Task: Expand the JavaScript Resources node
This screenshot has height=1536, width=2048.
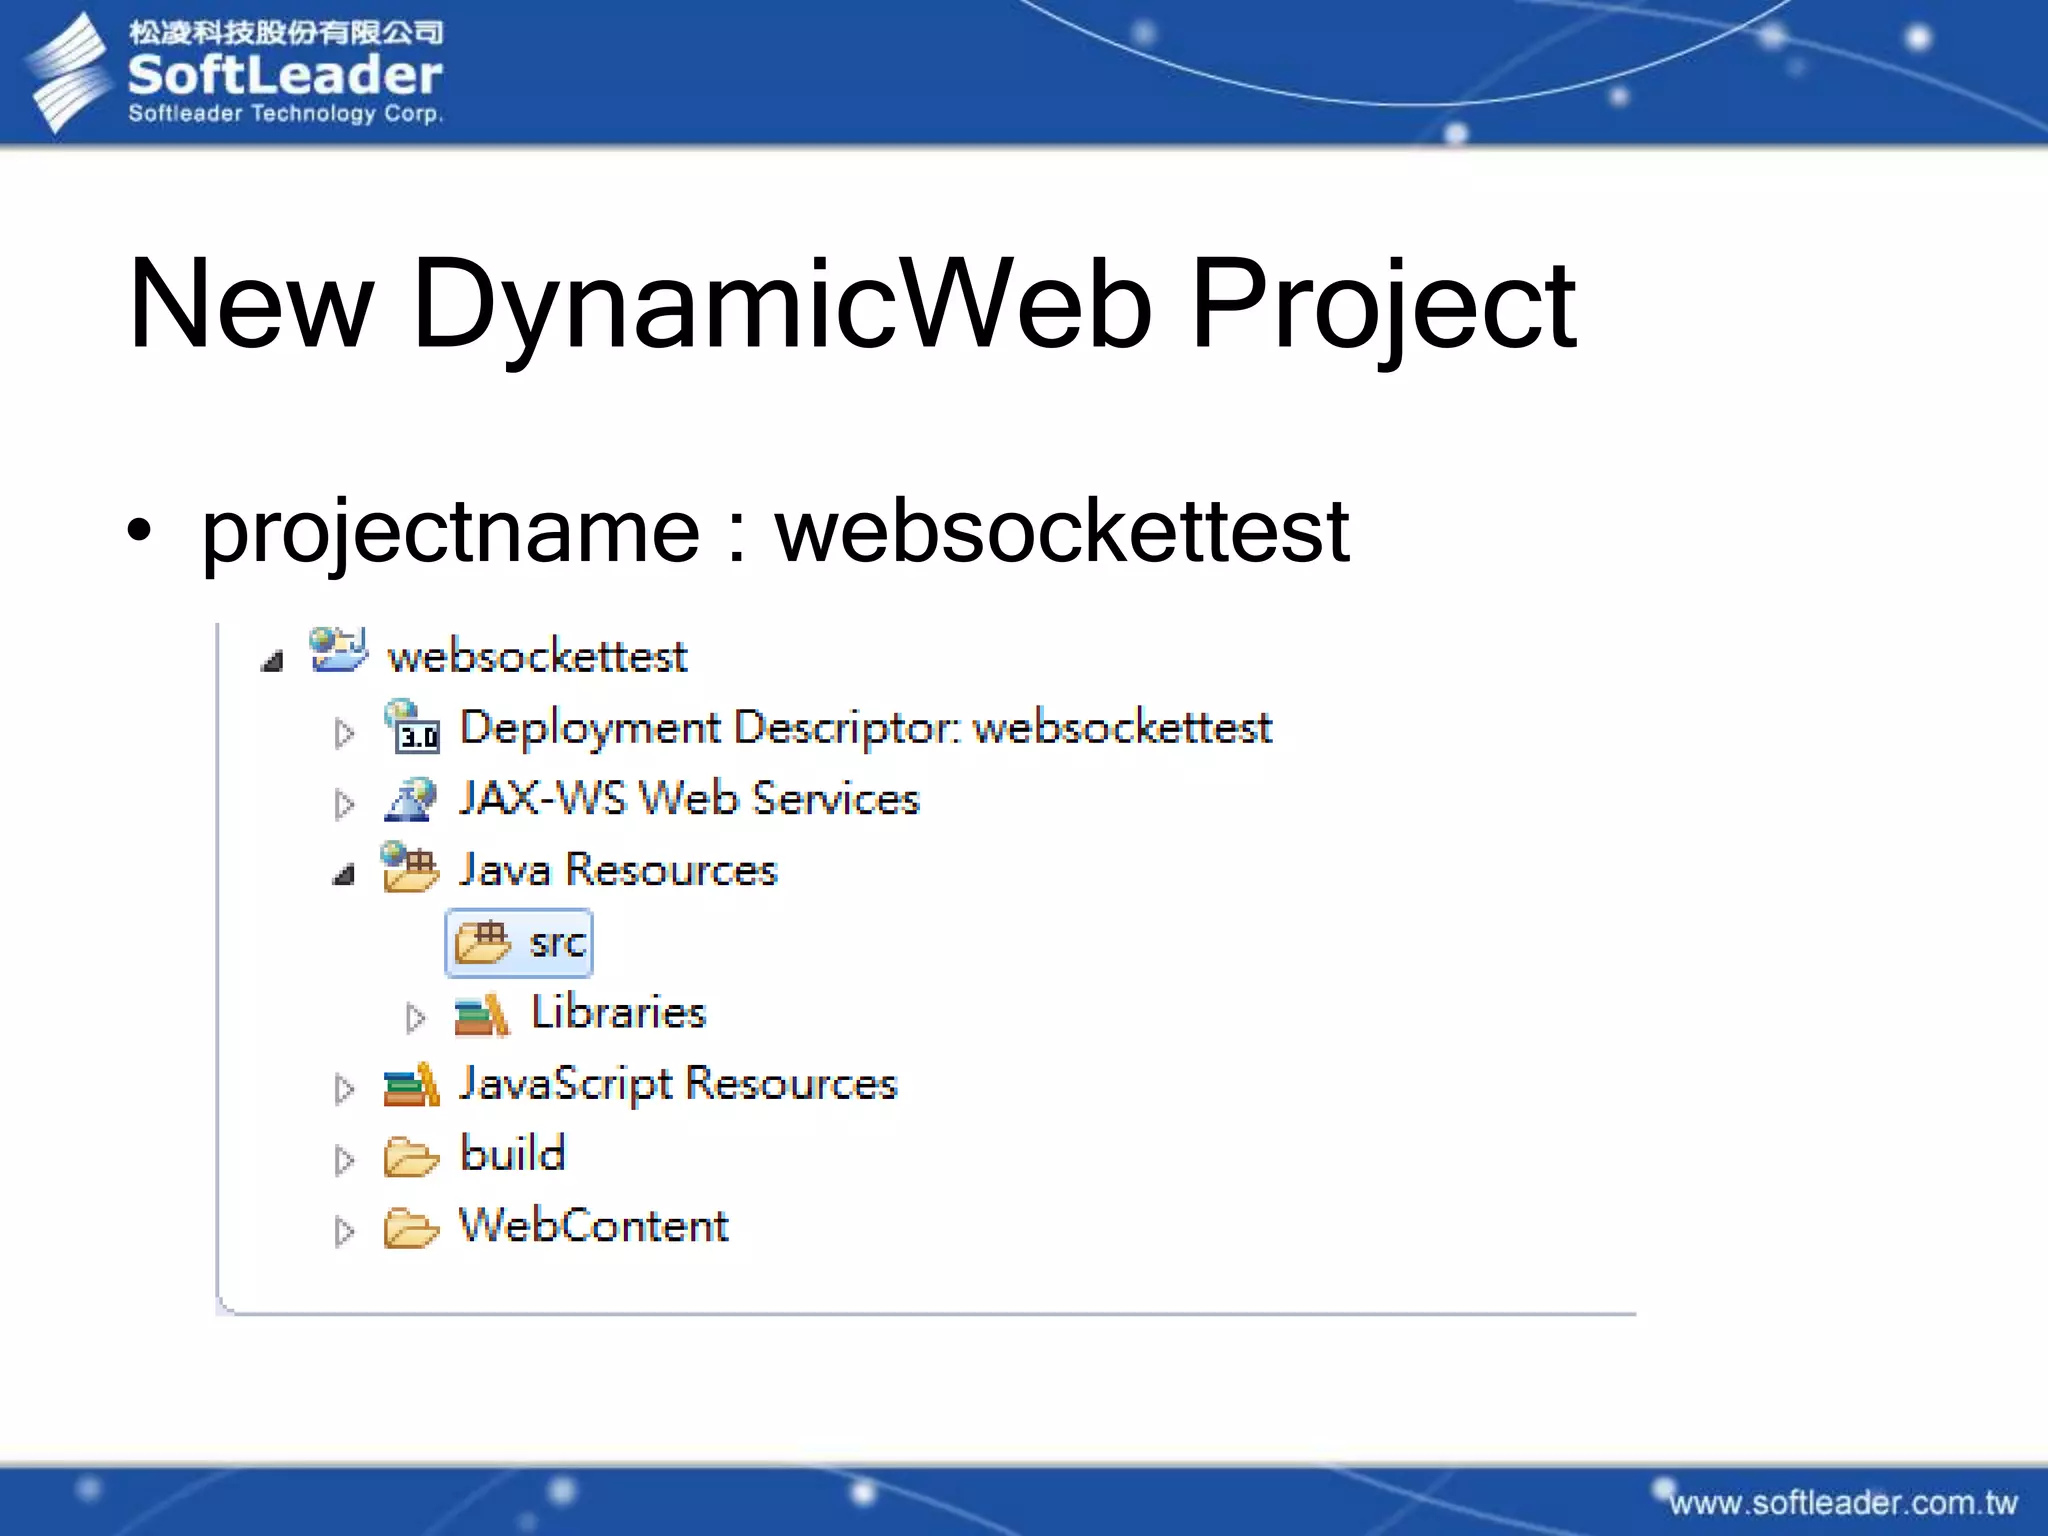Action: (x=344, y=1089)
